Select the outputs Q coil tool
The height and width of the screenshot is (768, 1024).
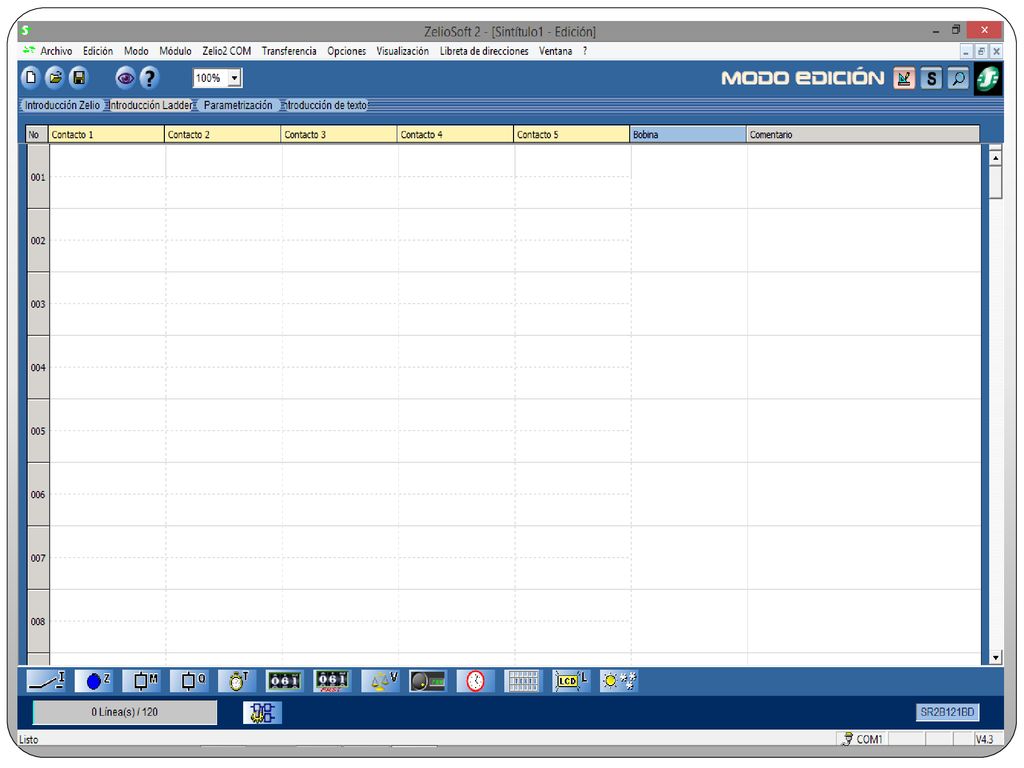tap(189, 681)
